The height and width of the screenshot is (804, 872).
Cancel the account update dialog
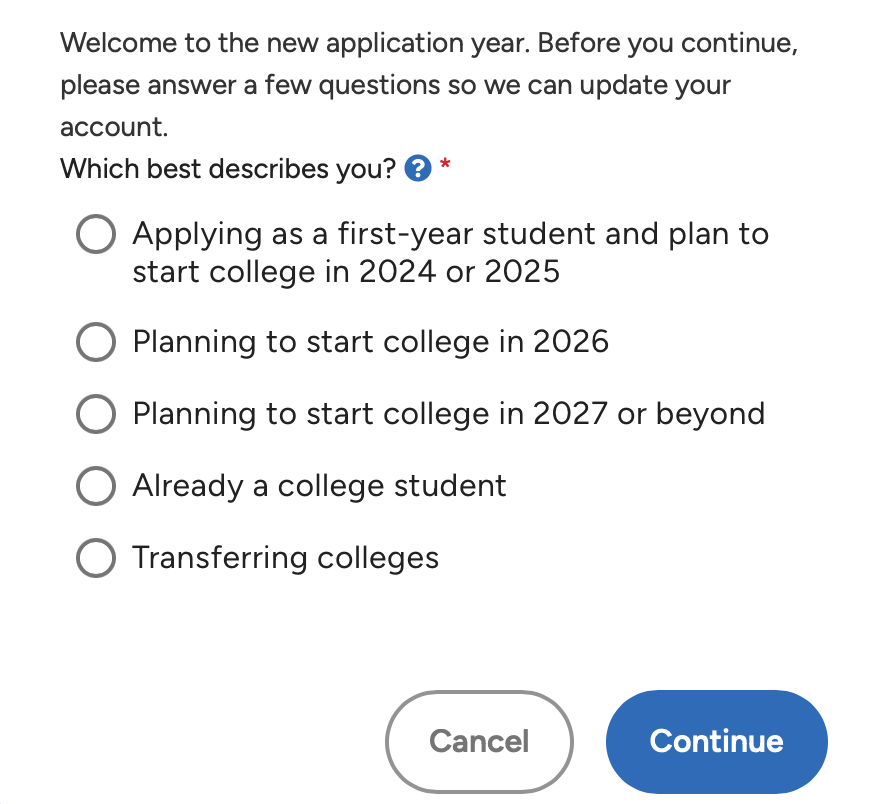[479, 742]
